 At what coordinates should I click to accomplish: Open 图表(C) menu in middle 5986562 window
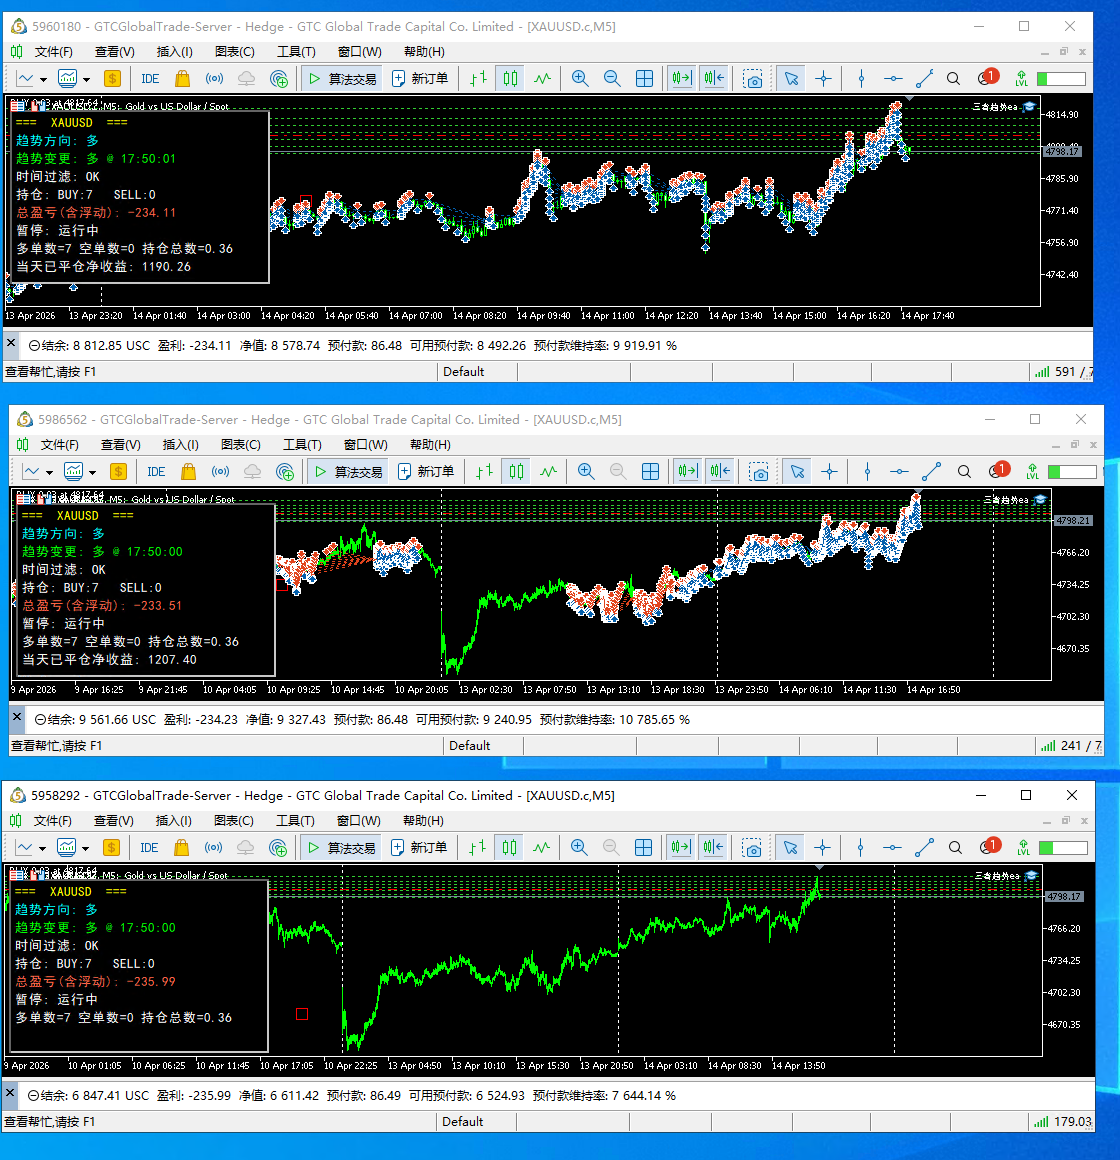pos(240,445)
